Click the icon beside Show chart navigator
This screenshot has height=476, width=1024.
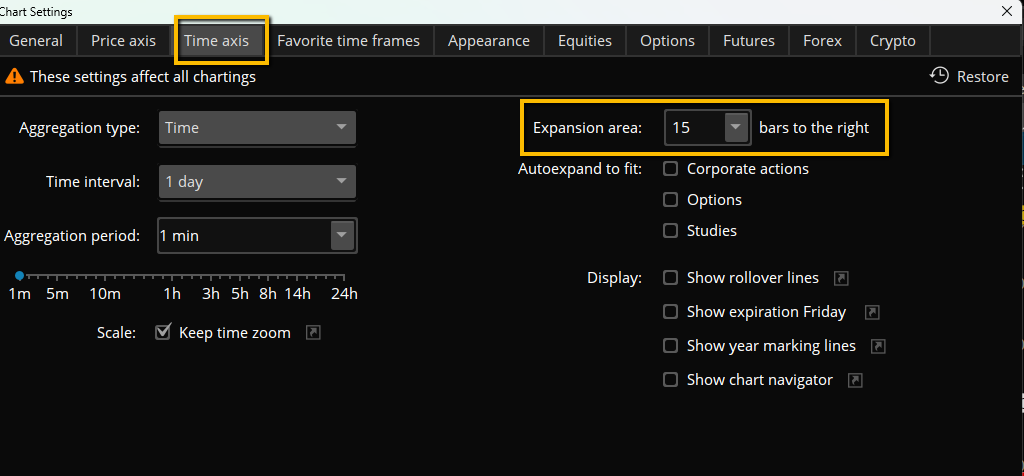pyautogui.click(x=854, y=380)
